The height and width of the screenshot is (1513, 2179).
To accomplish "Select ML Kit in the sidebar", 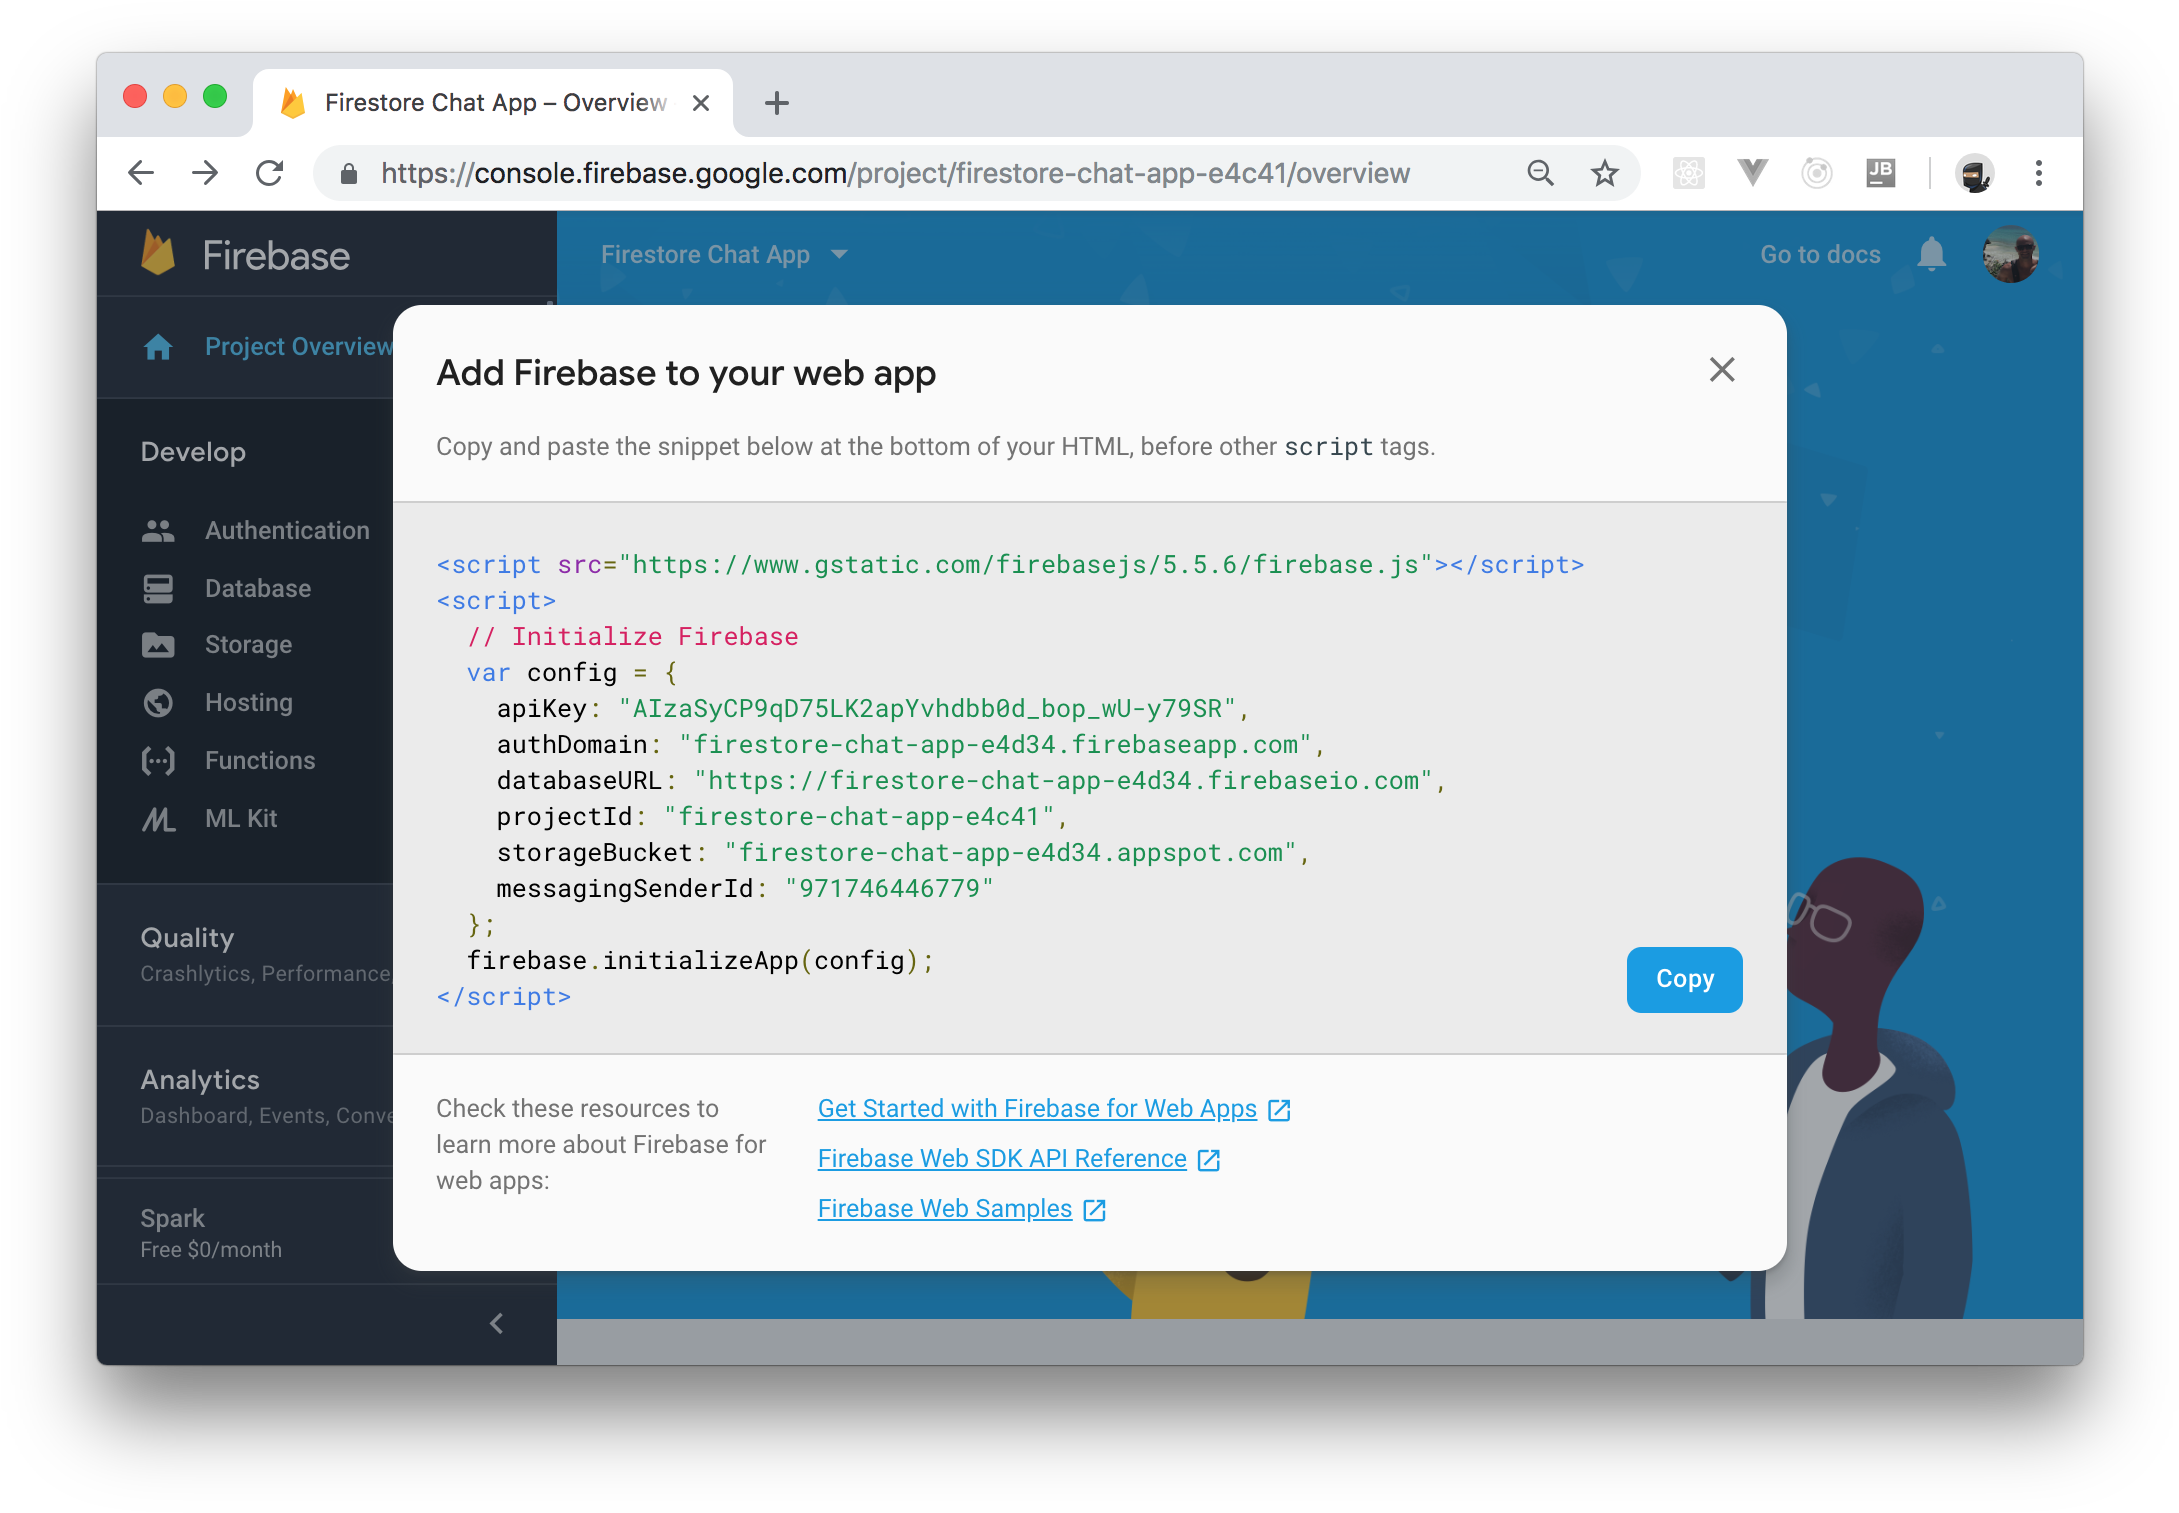I will pos(241,818).
